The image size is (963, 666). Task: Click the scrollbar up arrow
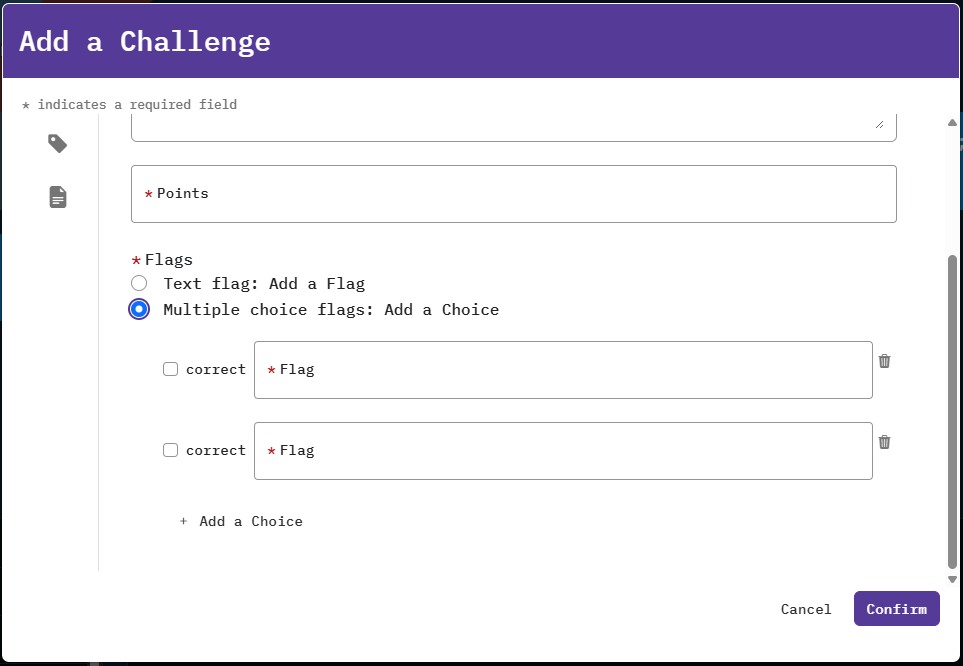click(x=952, y=122)
